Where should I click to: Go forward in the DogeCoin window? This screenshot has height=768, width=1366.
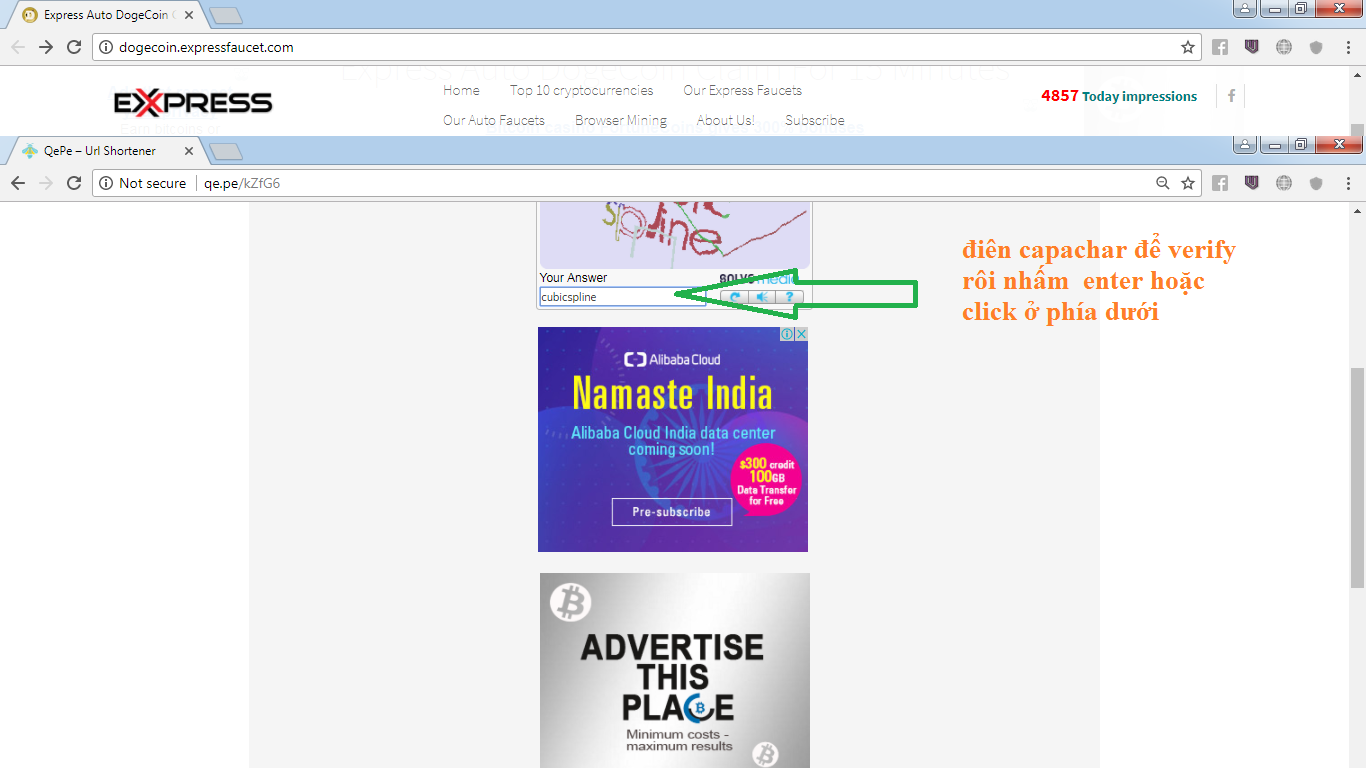point(45,47)
